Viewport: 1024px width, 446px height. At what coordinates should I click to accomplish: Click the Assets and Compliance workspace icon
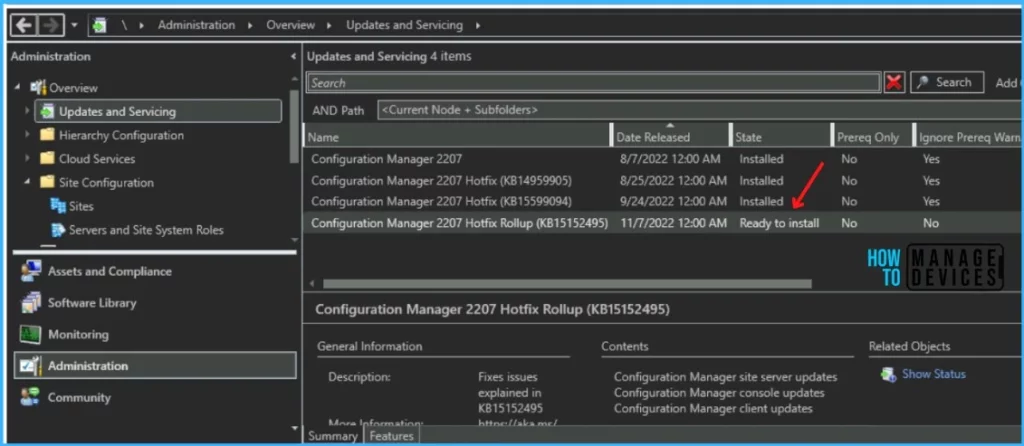31,271
